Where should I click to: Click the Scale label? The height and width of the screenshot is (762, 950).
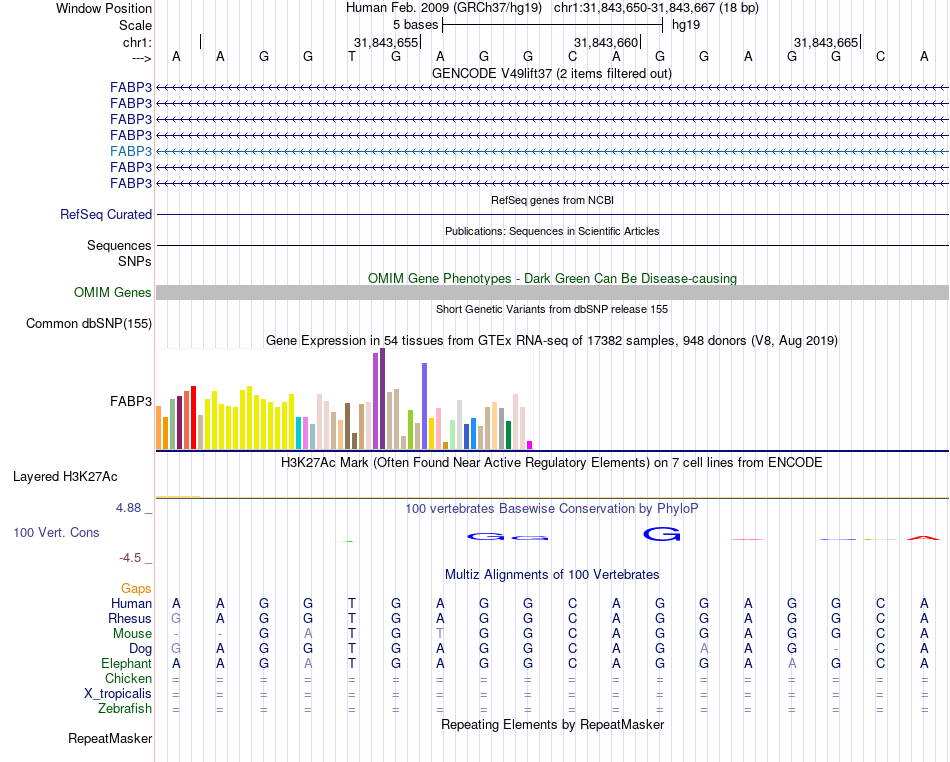pos(136,25)
